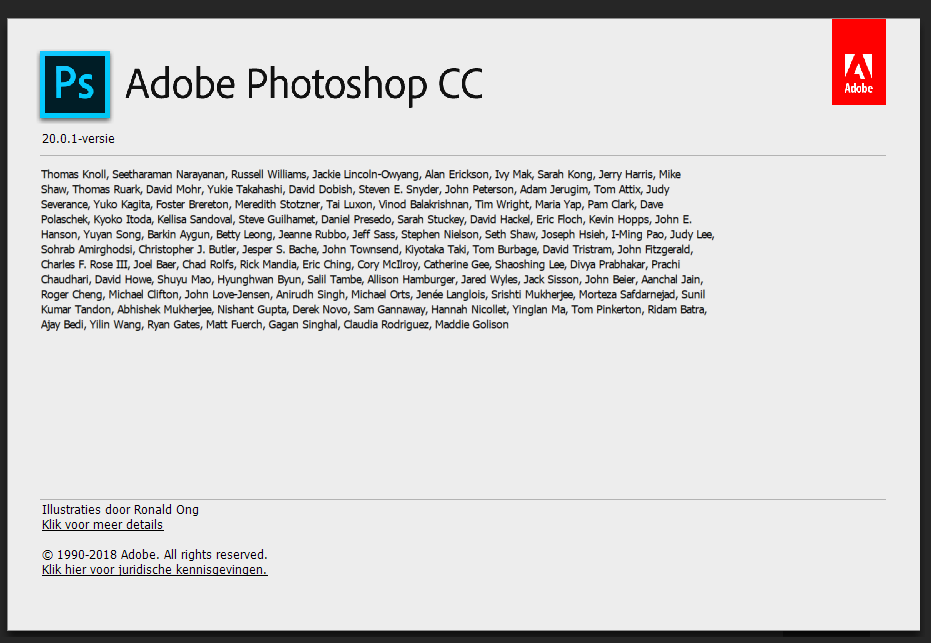Click the name 'Daniel Presedo' in credits
931x643 pixels.
click(356, 220)
